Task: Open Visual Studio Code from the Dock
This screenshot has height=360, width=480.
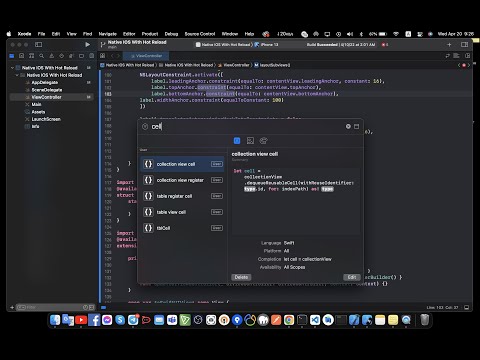Action: click(x=315, y=320)
